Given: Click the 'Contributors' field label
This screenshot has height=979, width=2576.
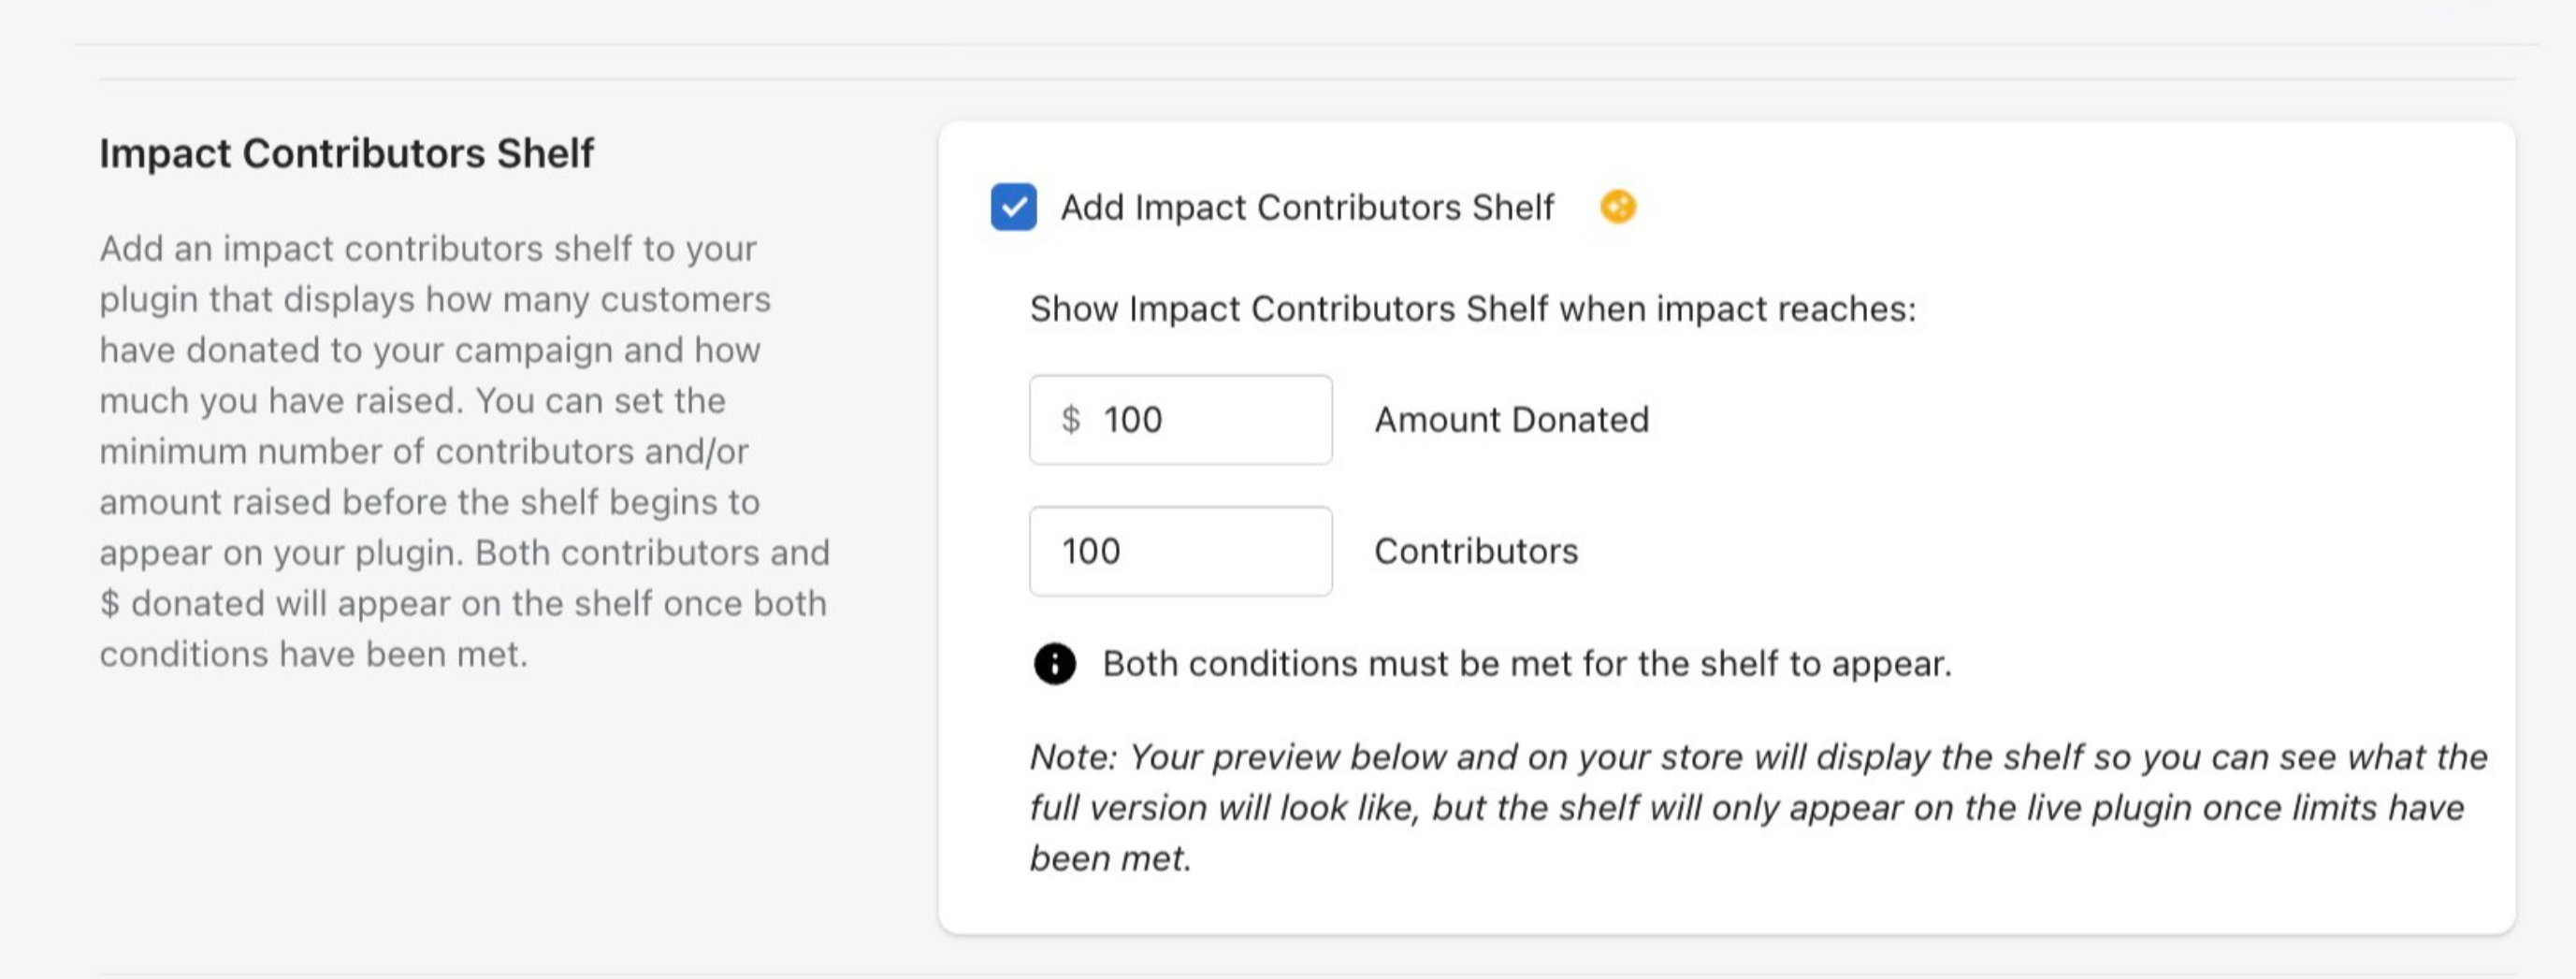Looking at the screenshot, I should point(1476,551).
